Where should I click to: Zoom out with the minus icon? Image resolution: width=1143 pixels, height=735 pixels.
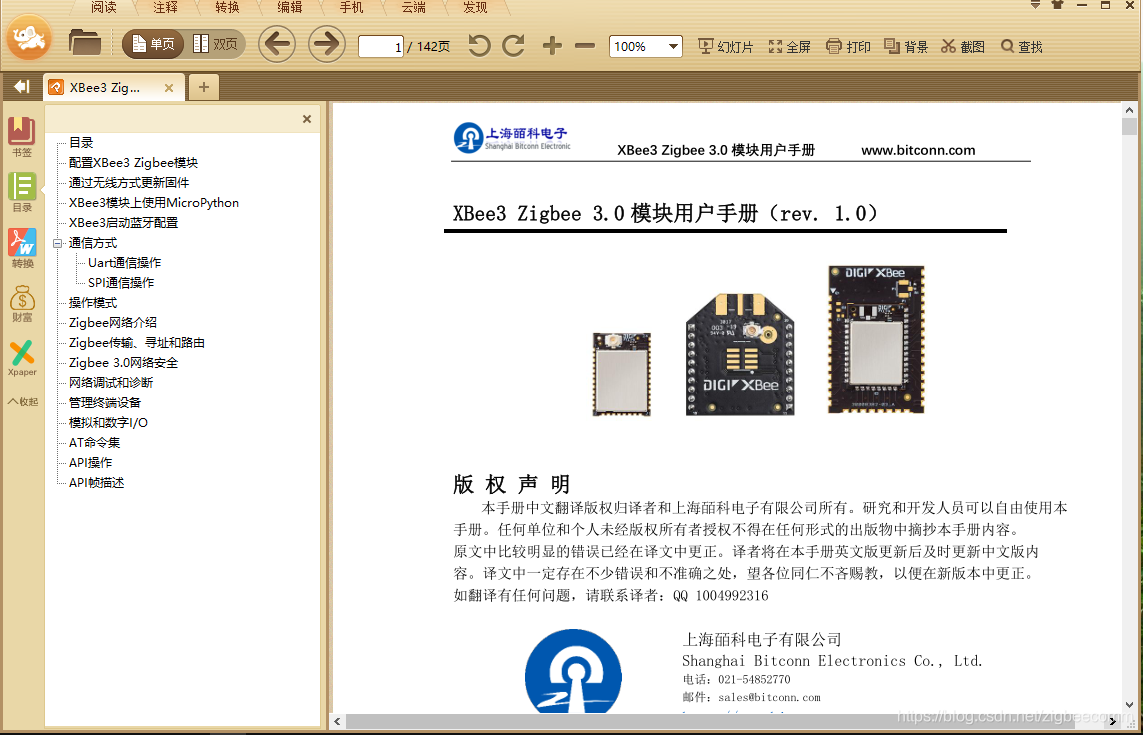585,46
